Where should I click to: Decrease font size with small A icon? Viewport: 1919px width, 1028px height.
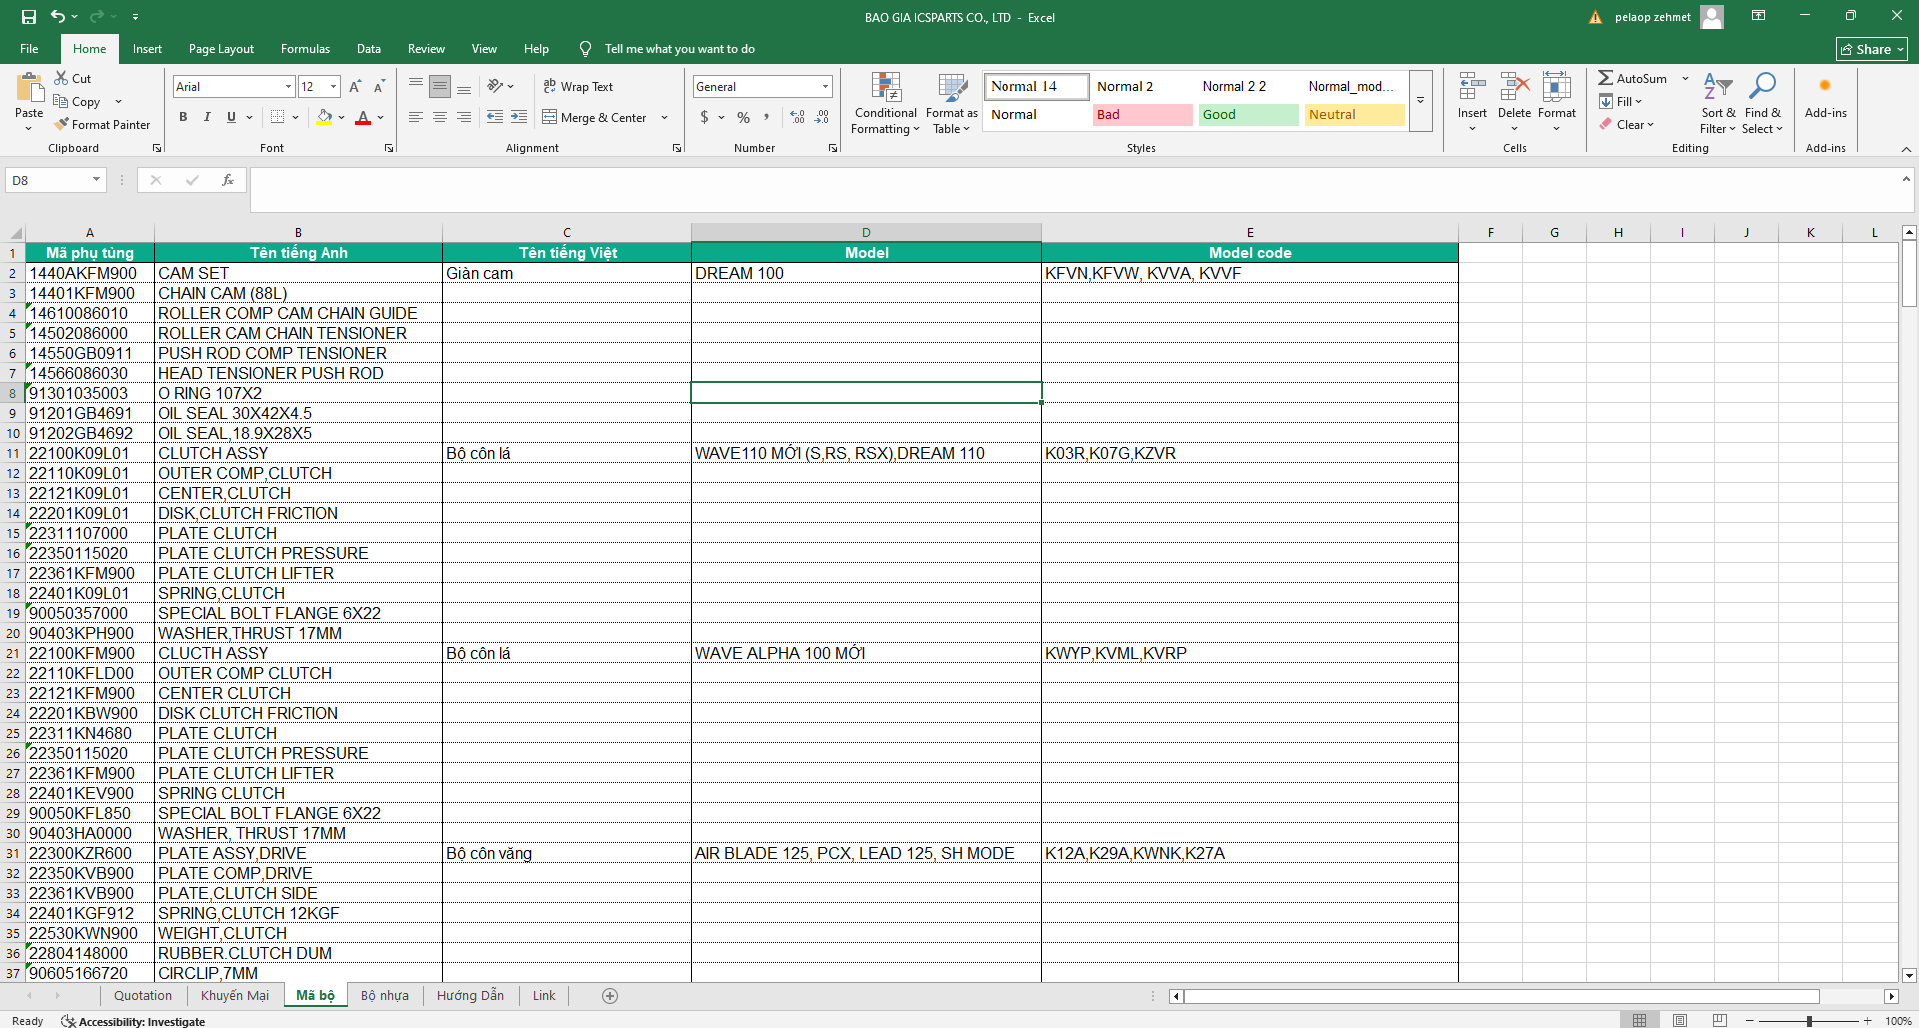click(x=379, y=87)
